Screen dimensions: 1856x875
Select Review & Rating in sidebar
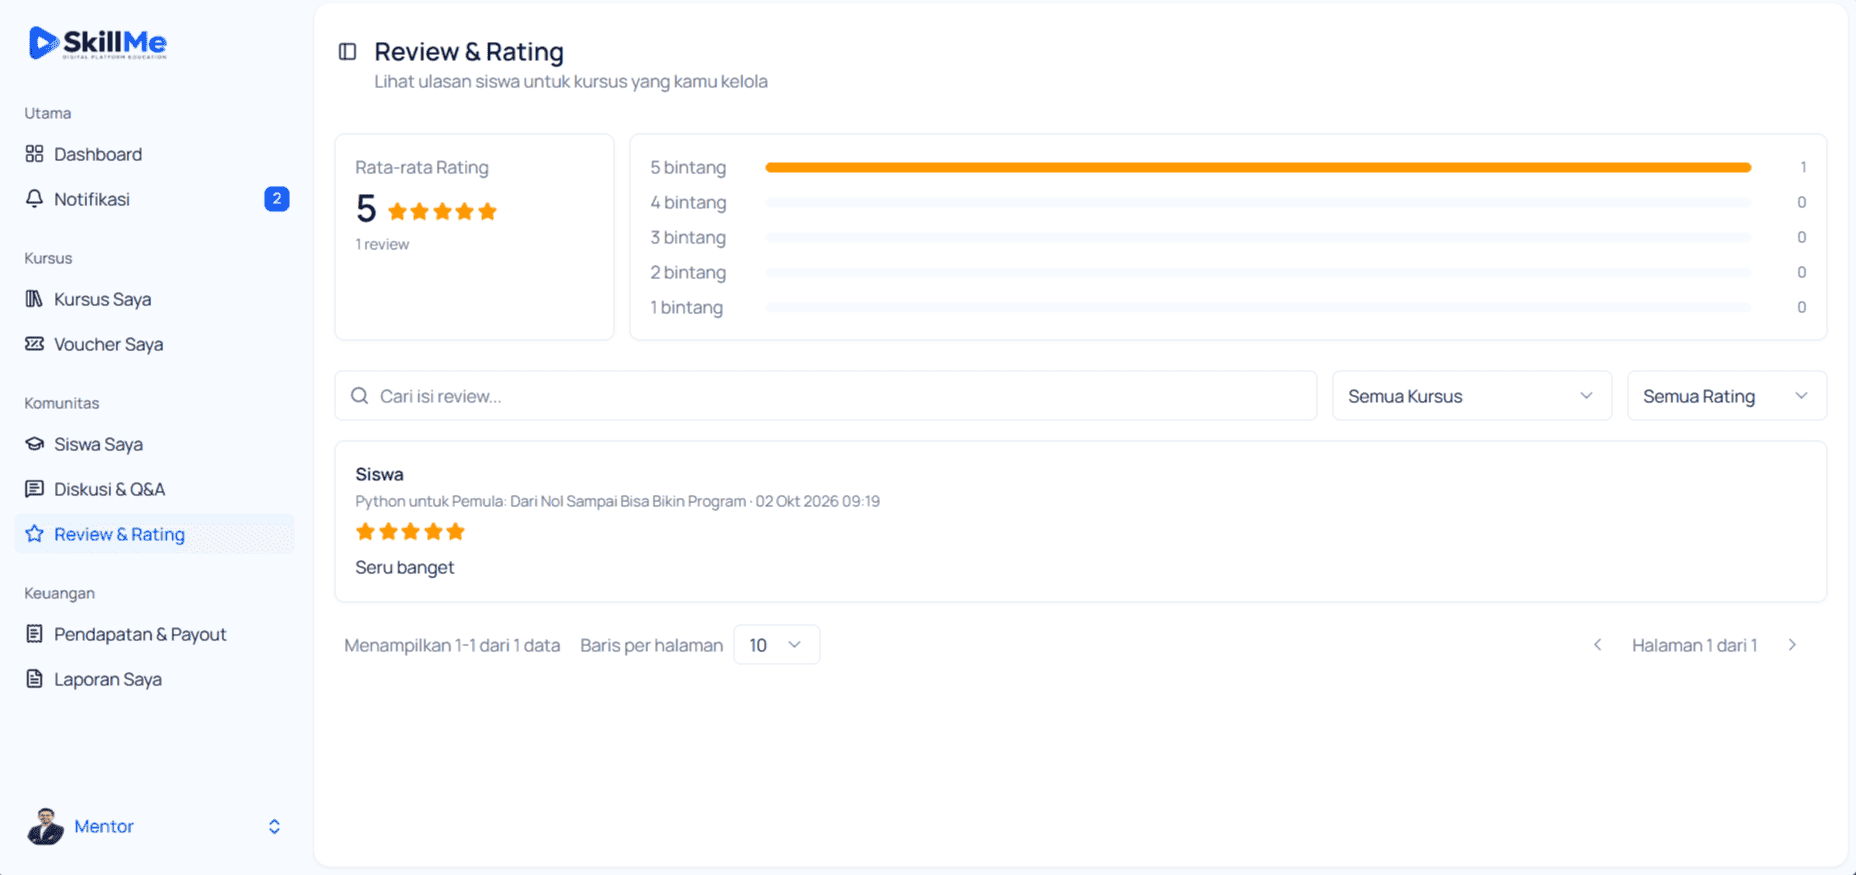[x=154, y=534]
